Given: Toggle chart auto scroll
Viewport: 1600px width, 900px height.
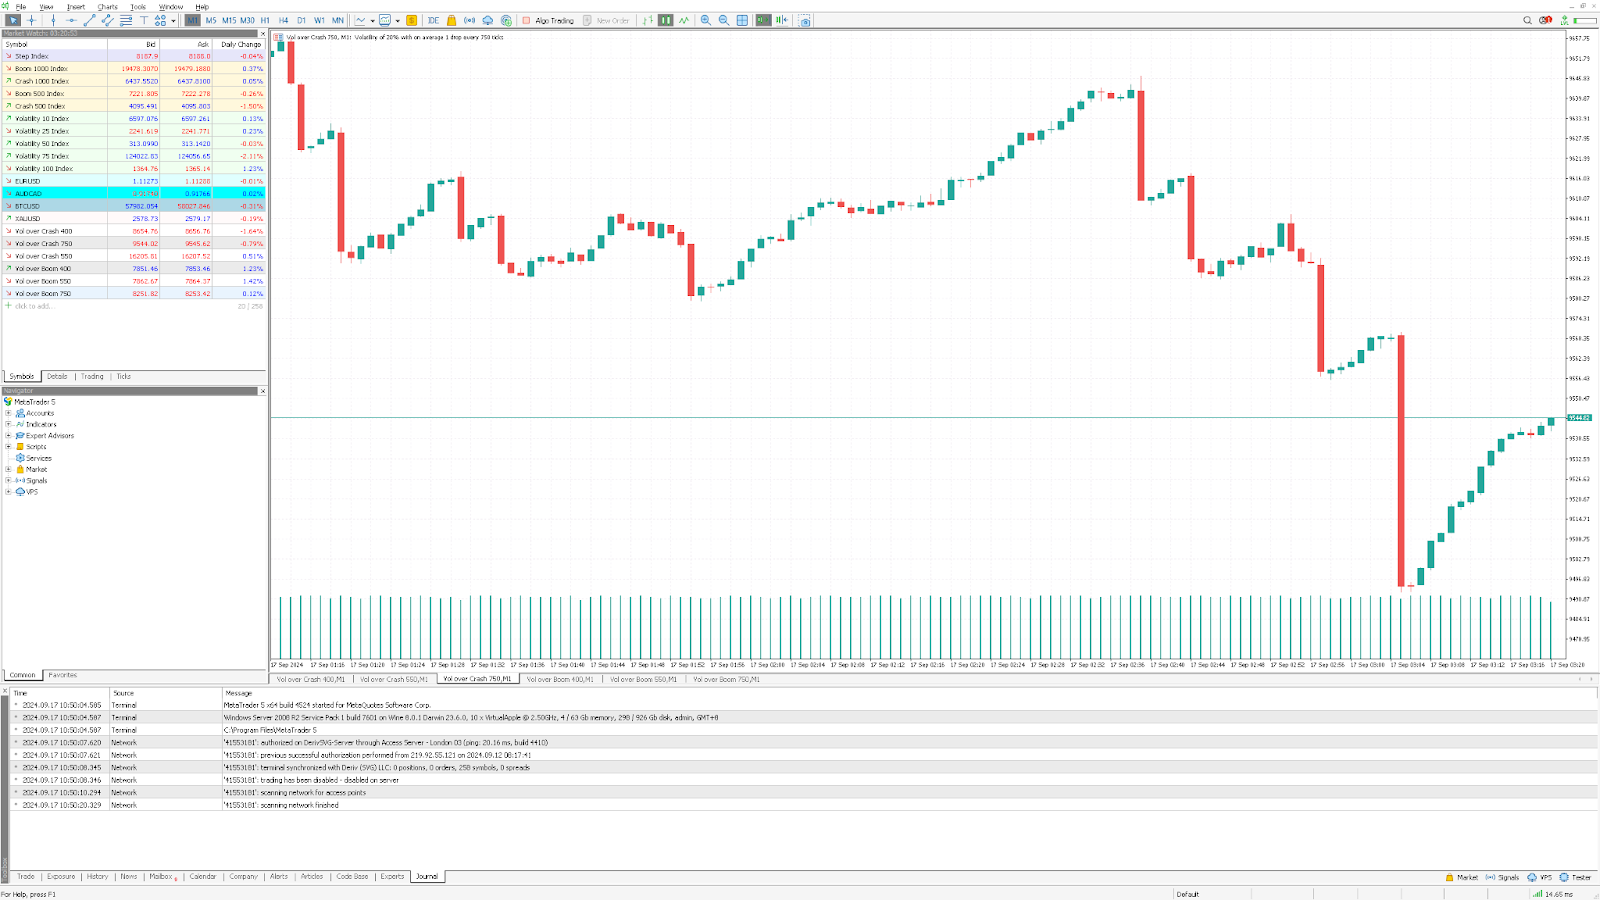Looking at the screenshot, I should click(762, 20).
